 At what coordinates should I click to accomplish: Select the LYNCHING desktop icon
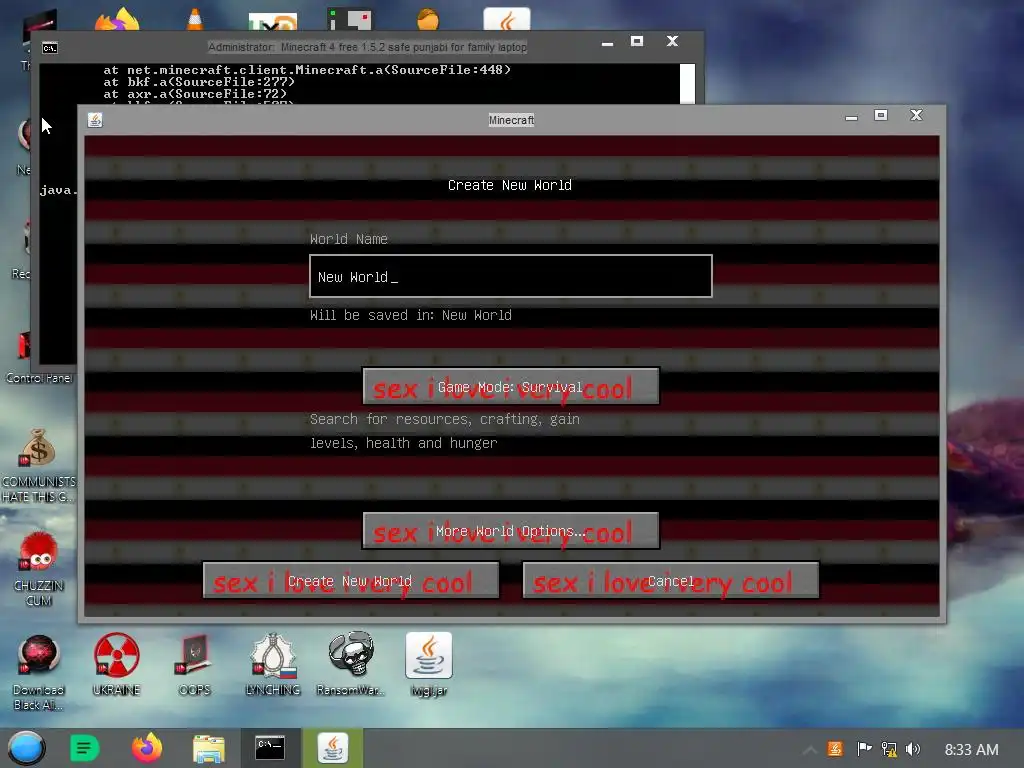pos(273,664)
